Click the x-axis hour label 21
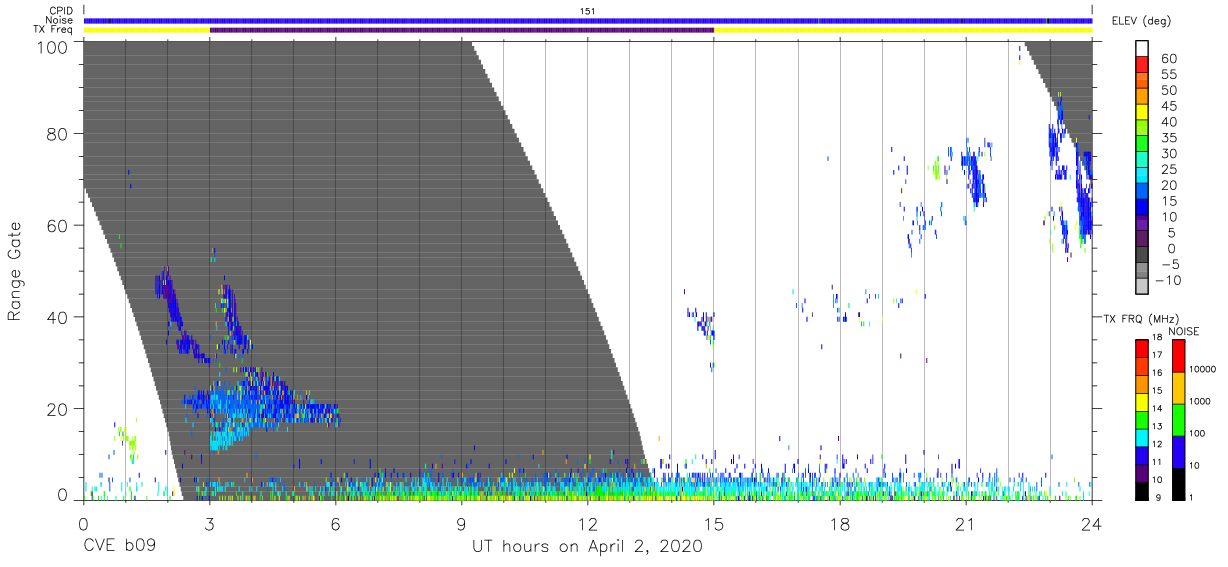The height and width of the screenshot is (567, 1228). 966,523
